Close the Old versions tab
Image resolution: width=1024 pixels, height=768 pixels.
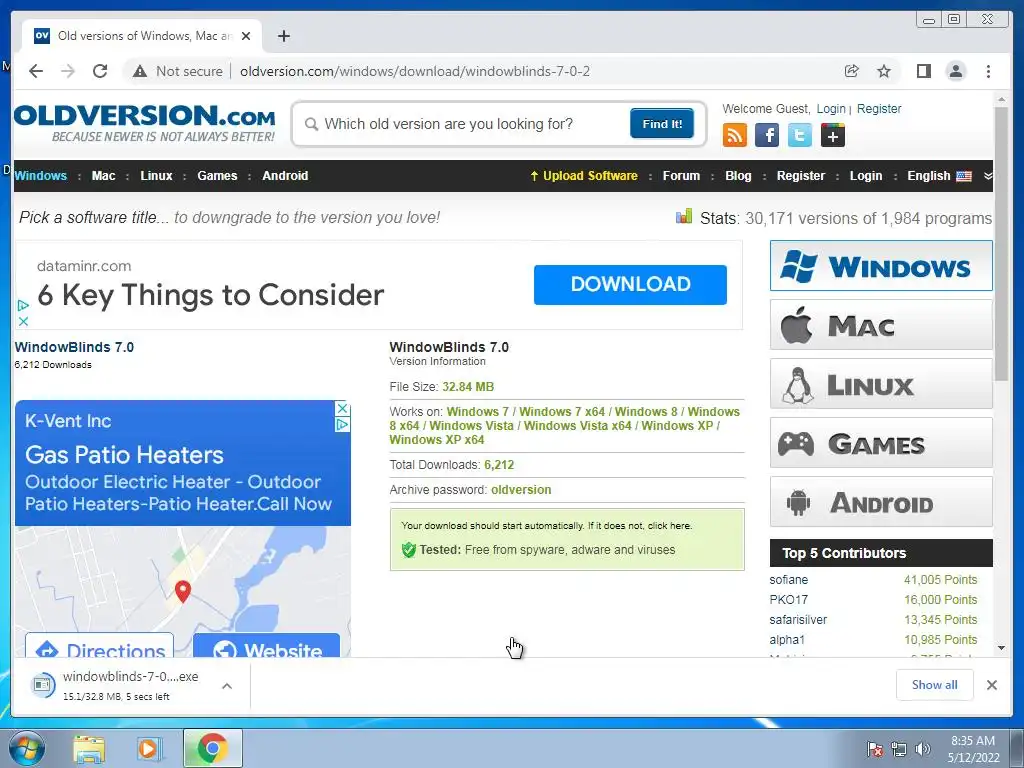tap(246, 36)
